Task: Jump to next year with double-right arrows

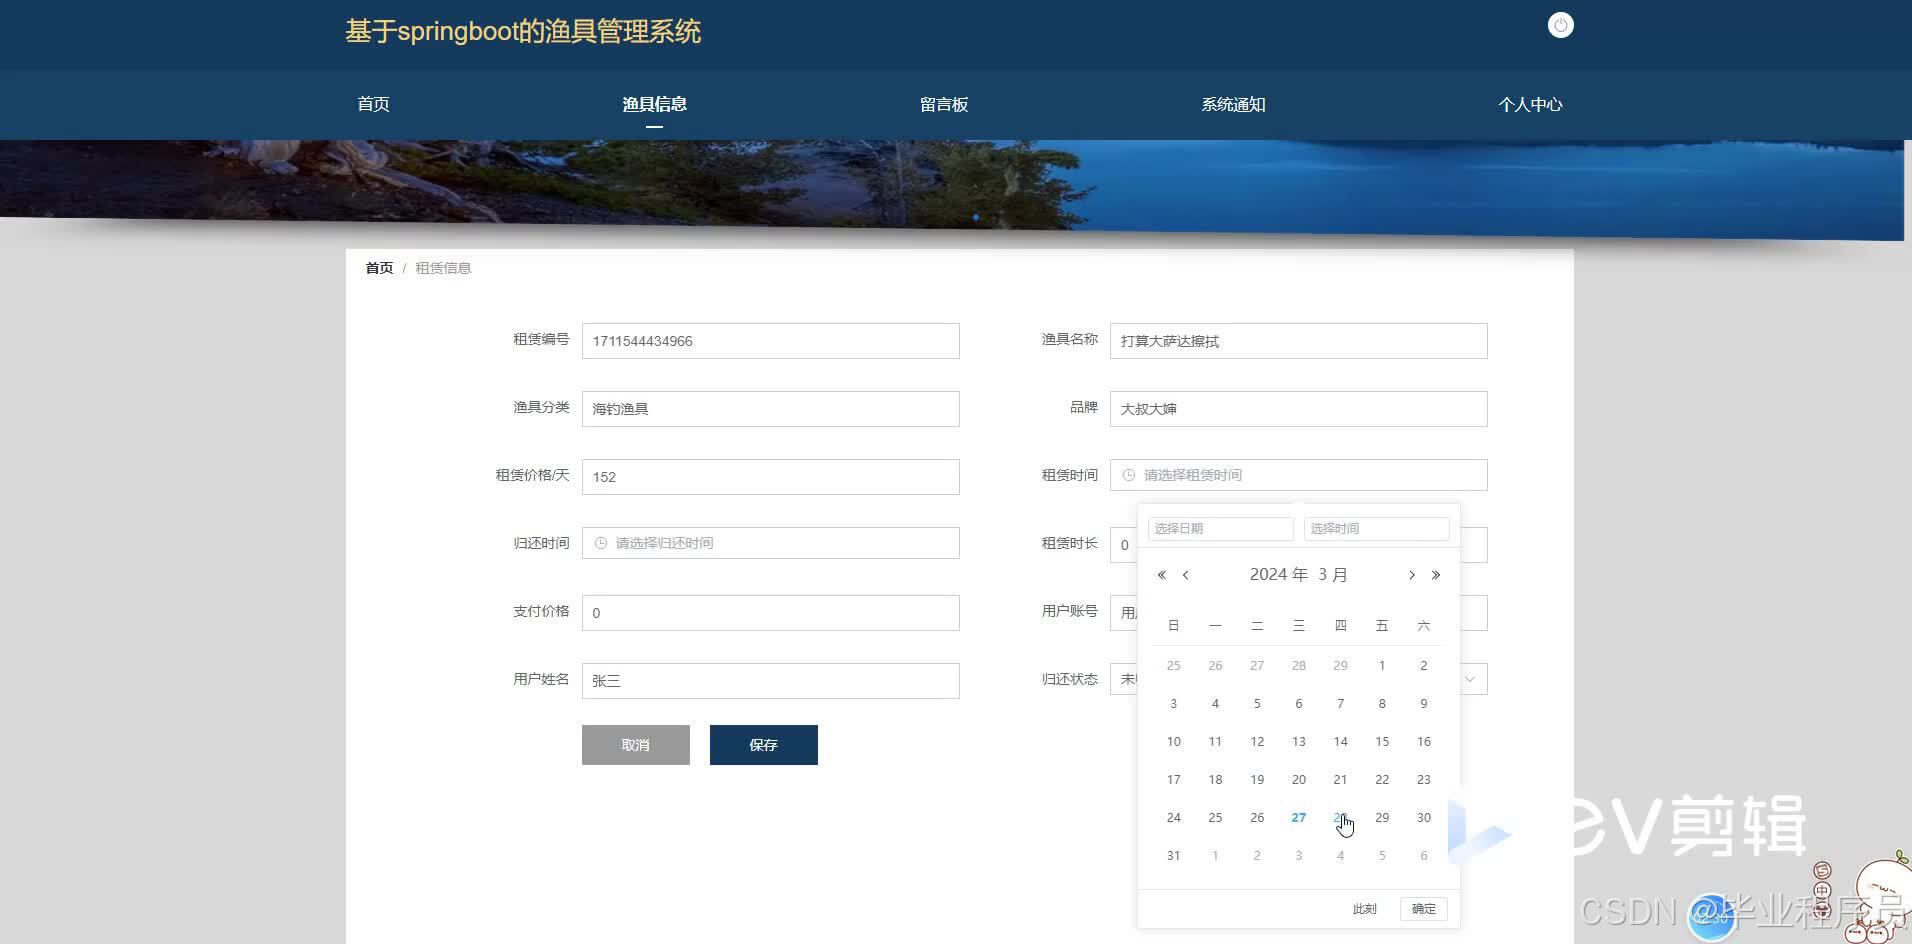Action: (1436, 575)
